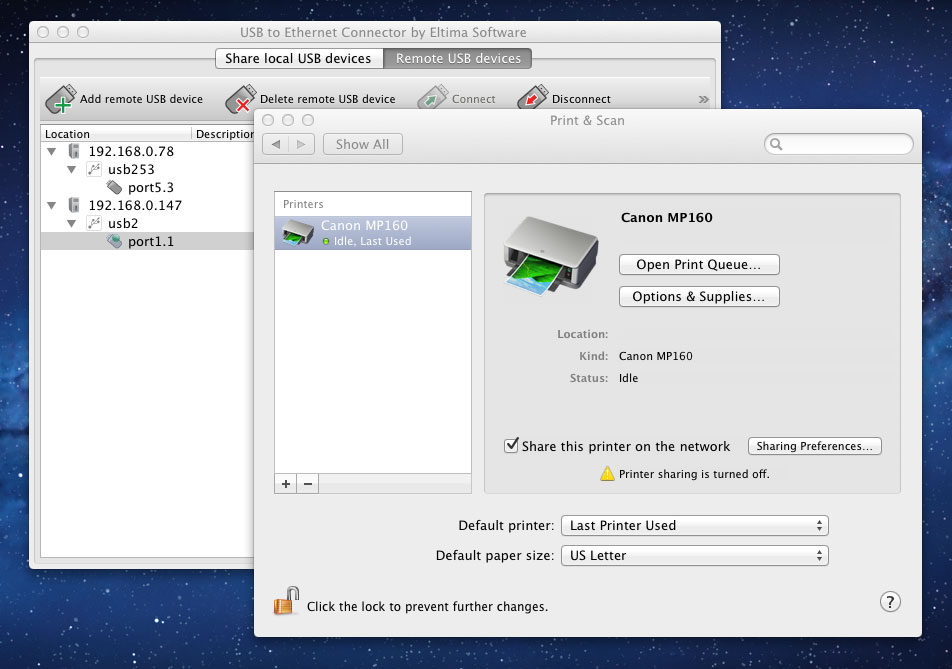Remove the printer with the minus button
The width and height of the screenshot is (952, 669).
[x=308, y=484]
